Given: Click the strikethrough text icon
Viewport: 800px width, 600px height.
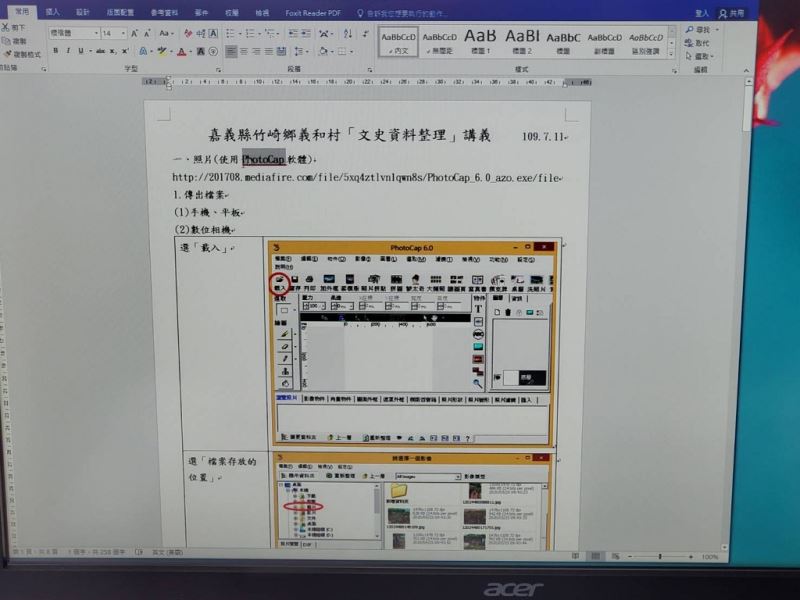Looking at the screenshot, I should pos(99,51).
